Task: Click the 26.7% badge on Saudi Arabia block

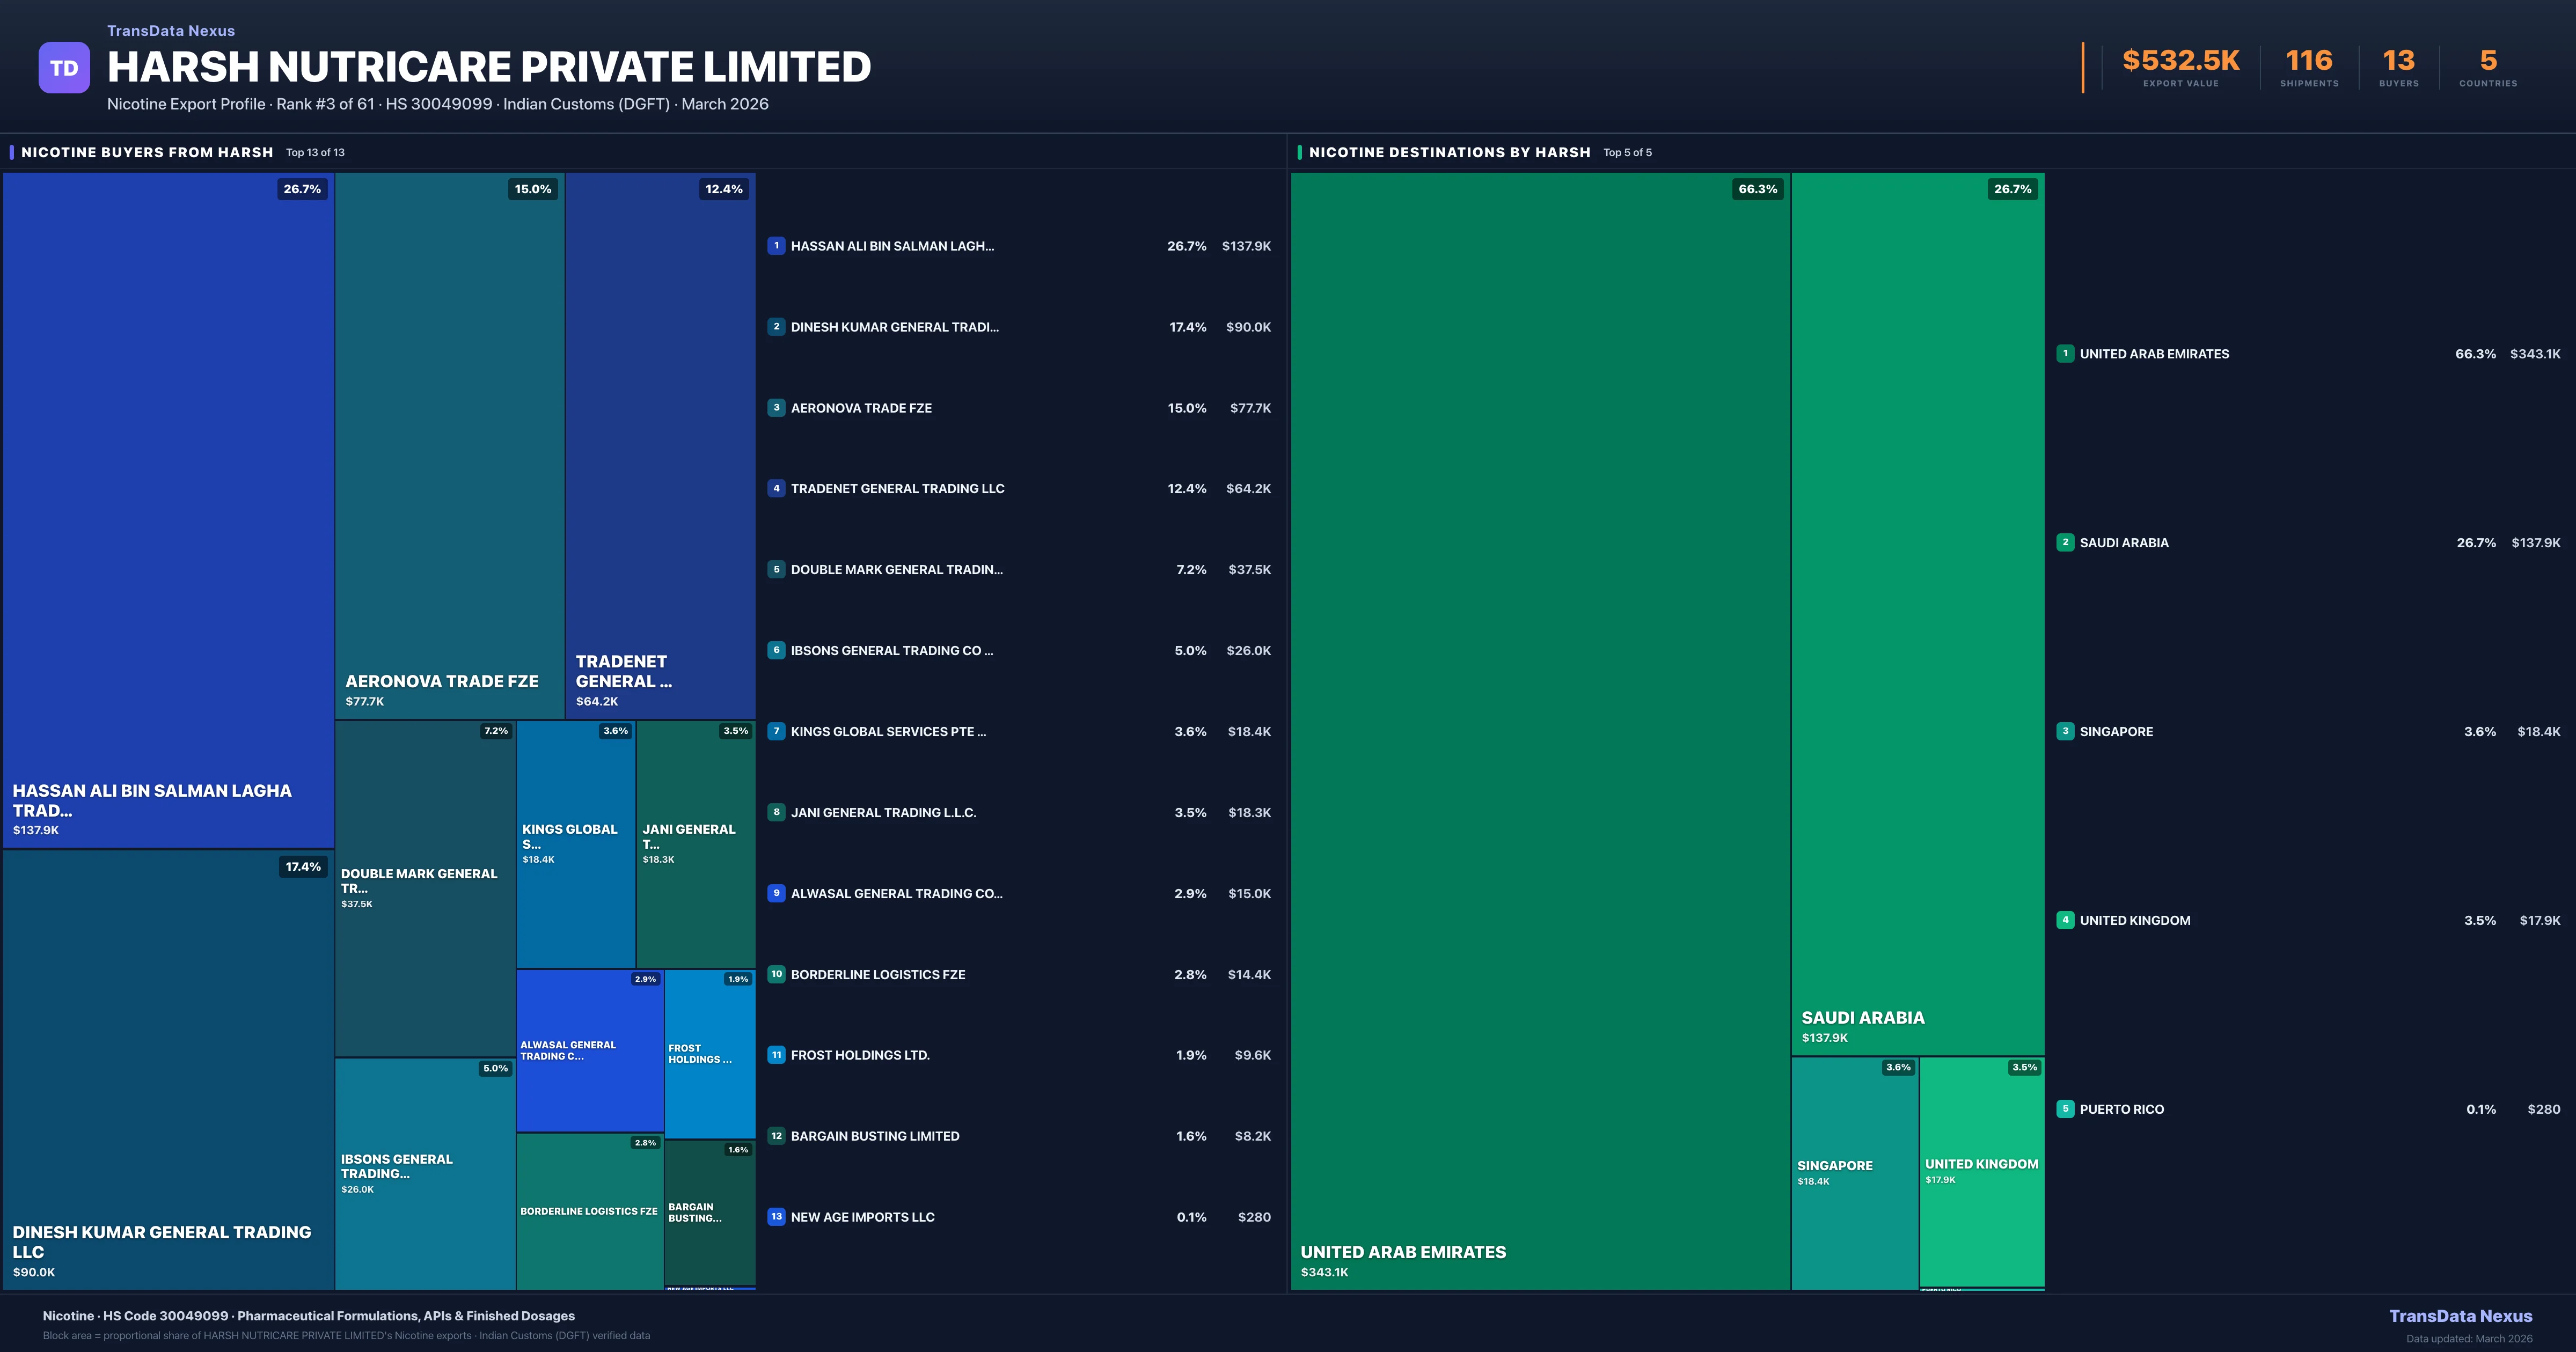Action: click(2012, 189)
